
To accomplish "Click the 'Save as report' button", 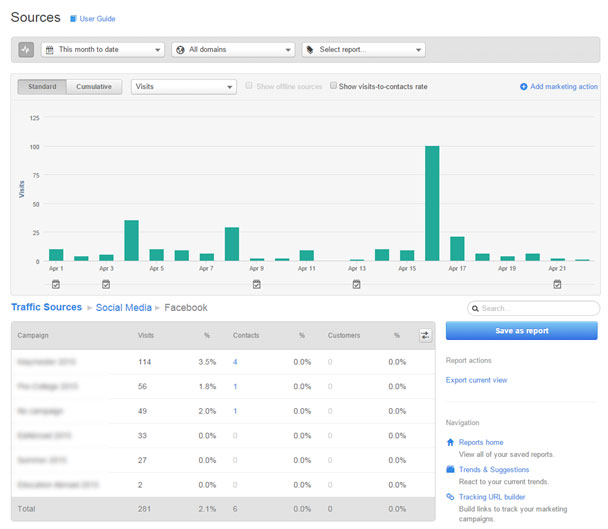I will click(522, 331).
